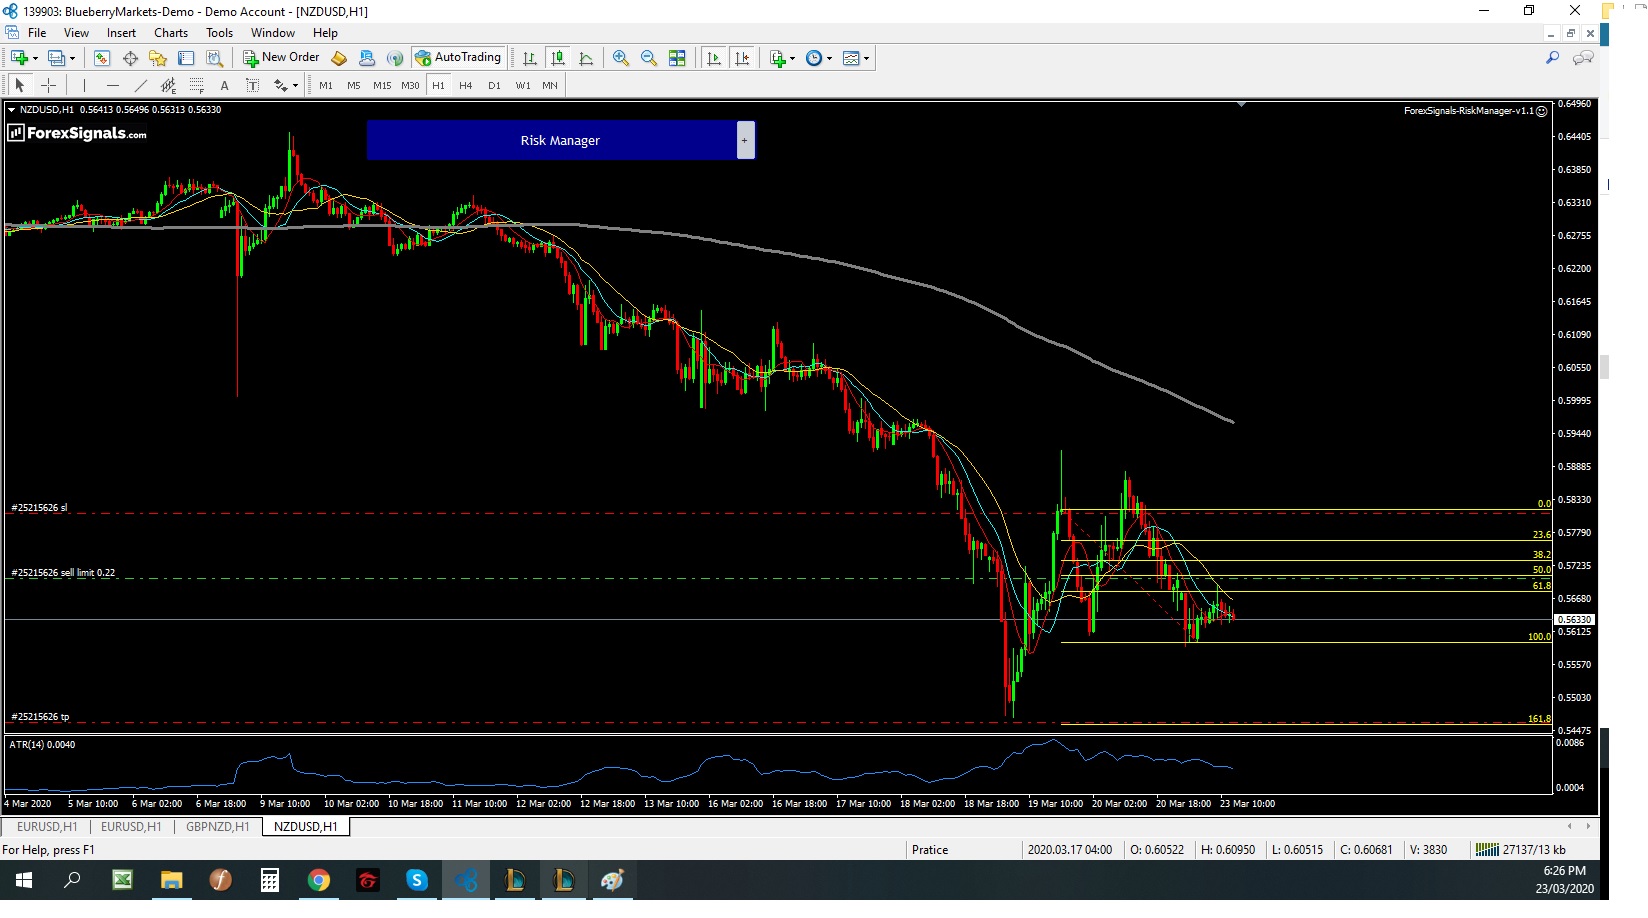Click the Pratice profile in status bar
The height and width of the screenshot is (918, 1648).
(x=930, y=850)
